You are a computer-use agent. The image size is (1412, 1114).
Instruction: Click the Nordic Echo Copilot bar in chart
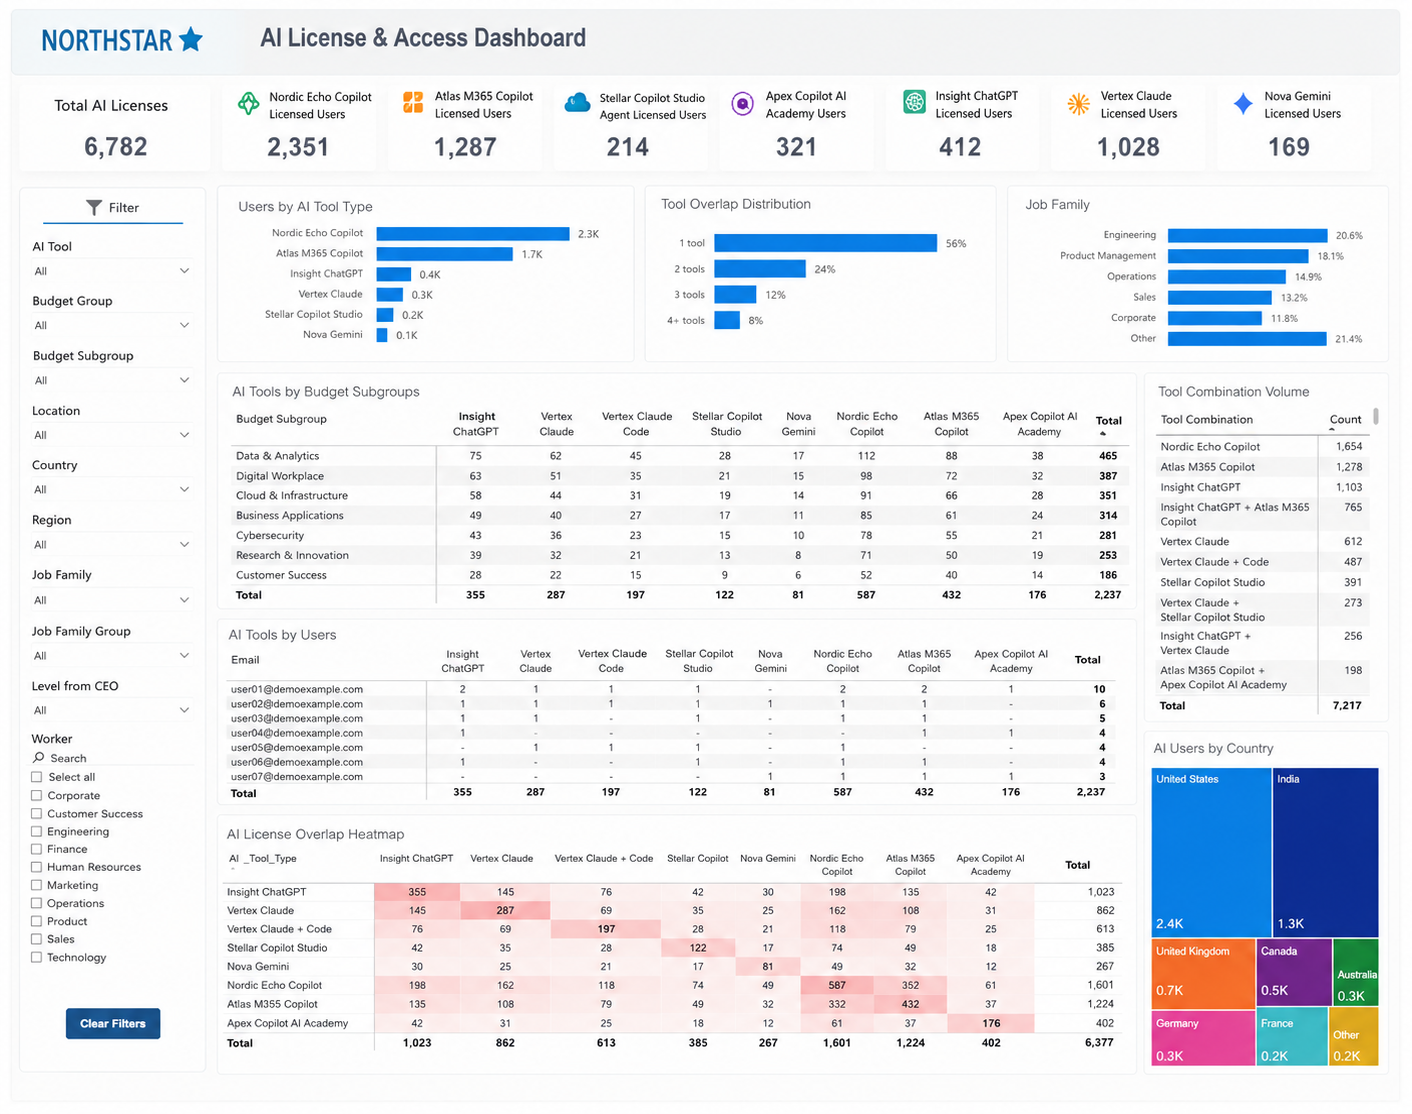click(x=473, y=233)
